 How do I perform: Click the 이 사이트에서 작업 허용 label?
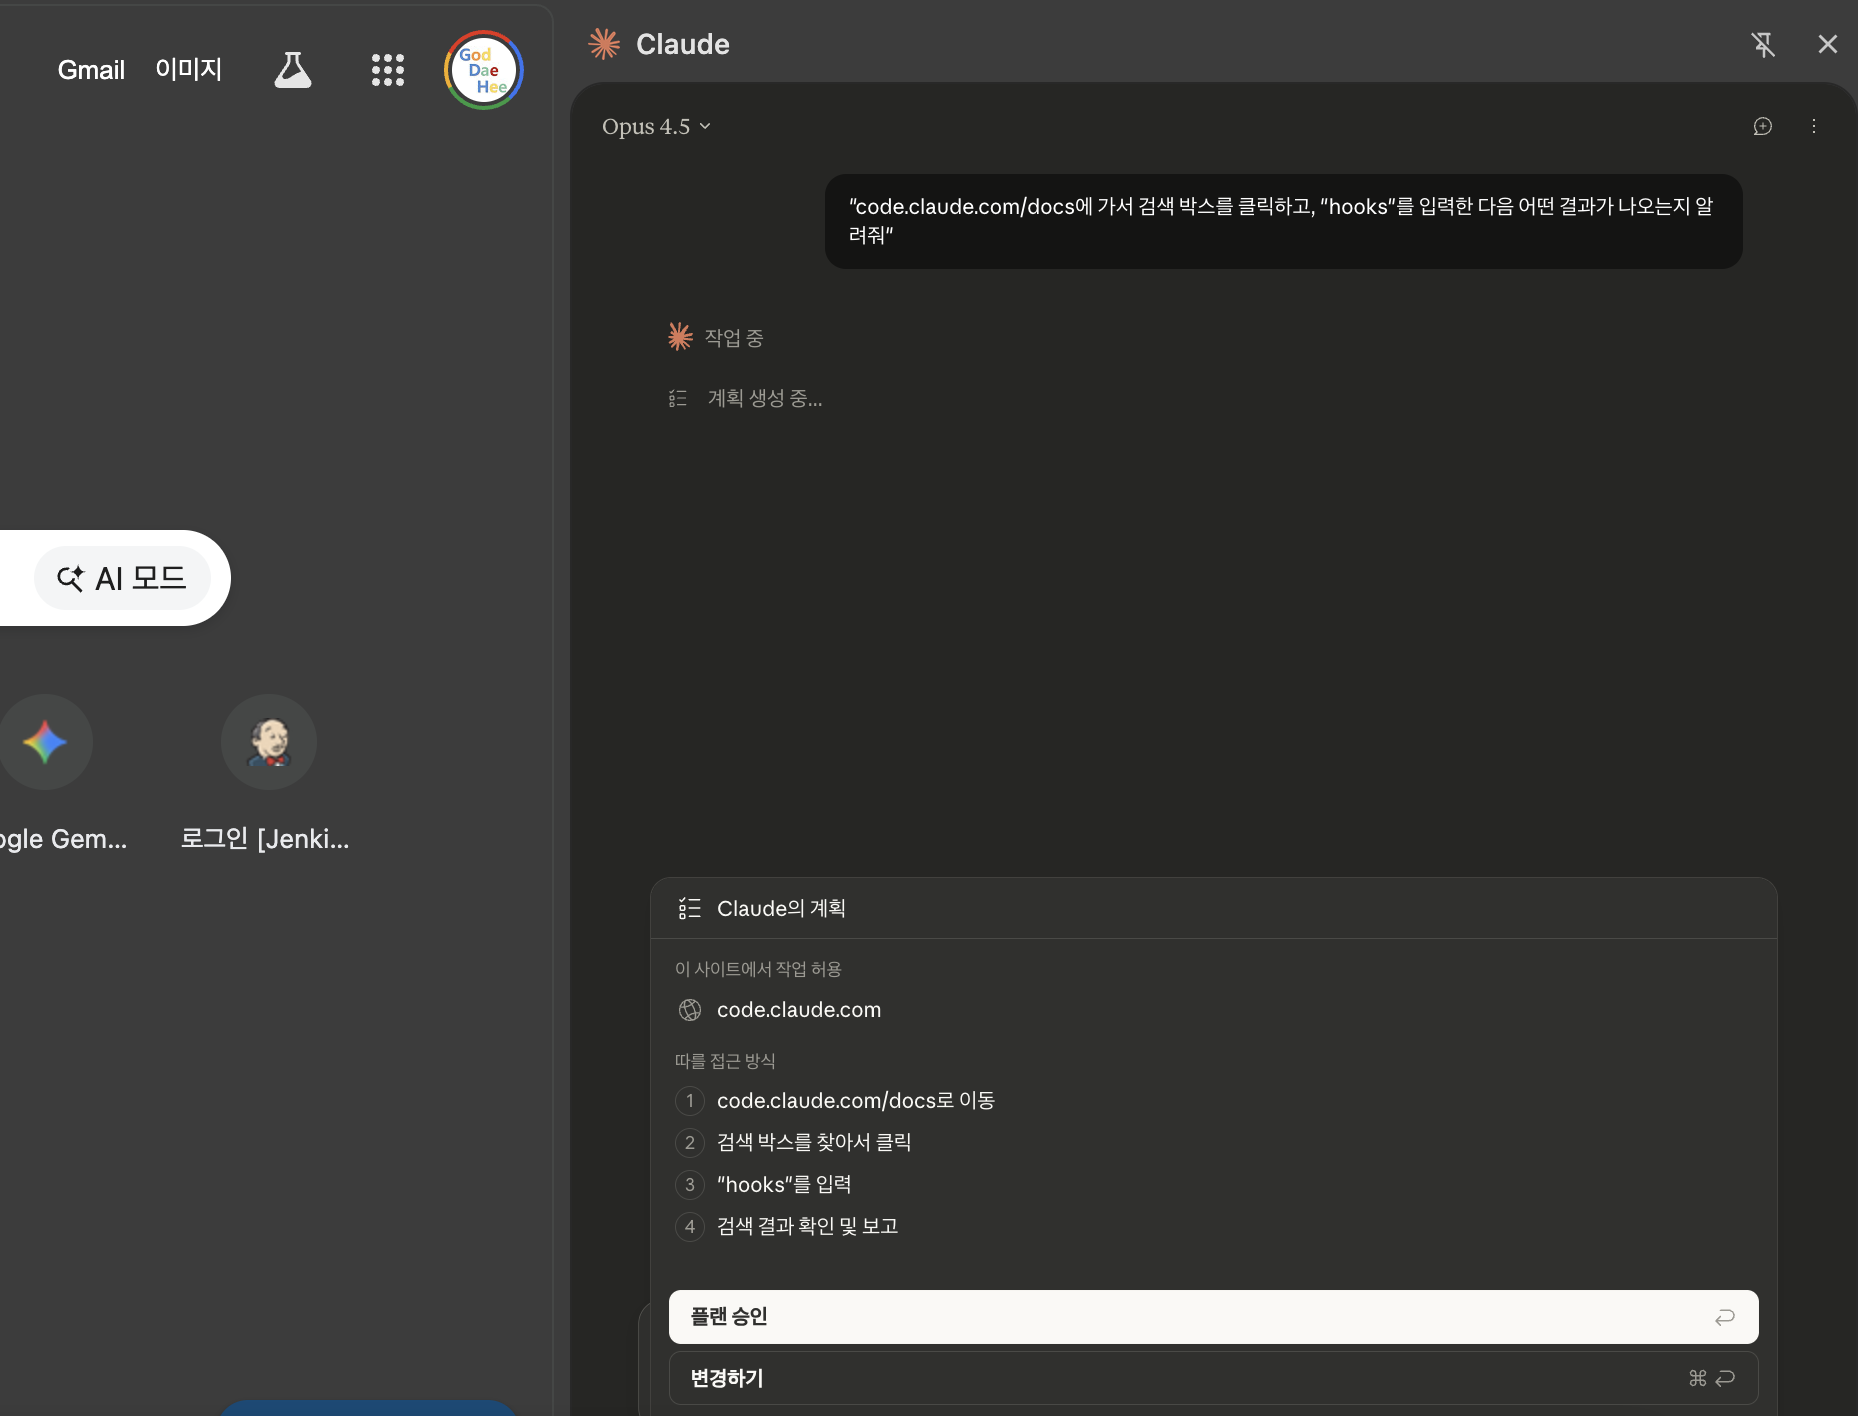[x=758, y=969]
